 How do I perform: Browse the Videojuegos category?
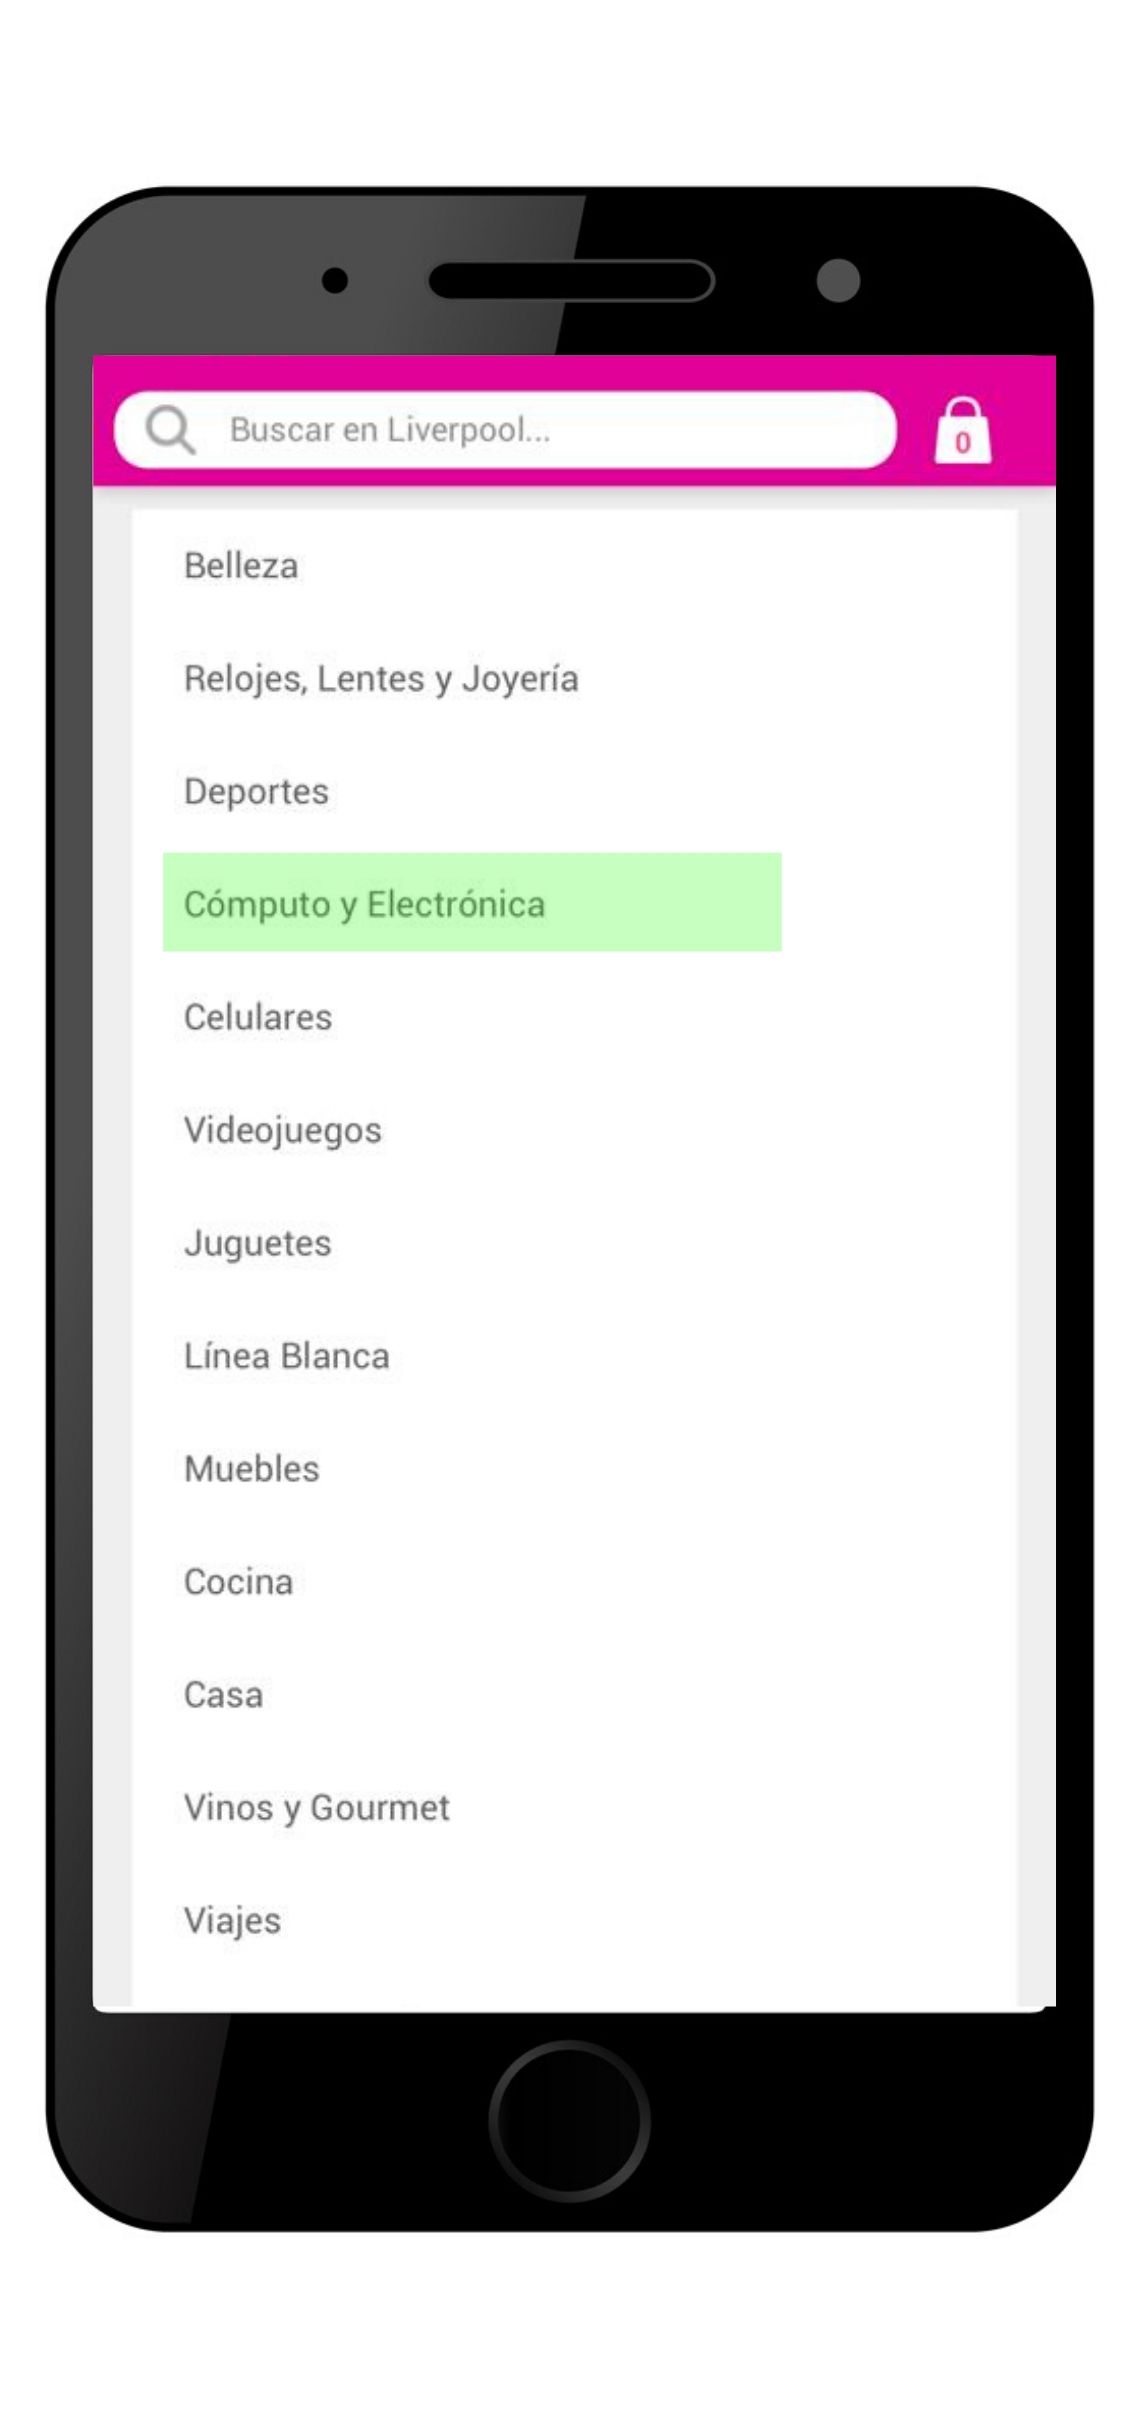[283, 1131]
